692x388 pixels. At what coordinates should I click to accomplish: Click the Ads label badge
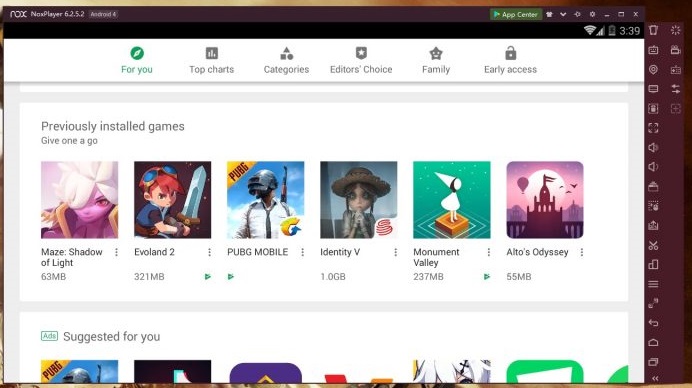(49, 336)
